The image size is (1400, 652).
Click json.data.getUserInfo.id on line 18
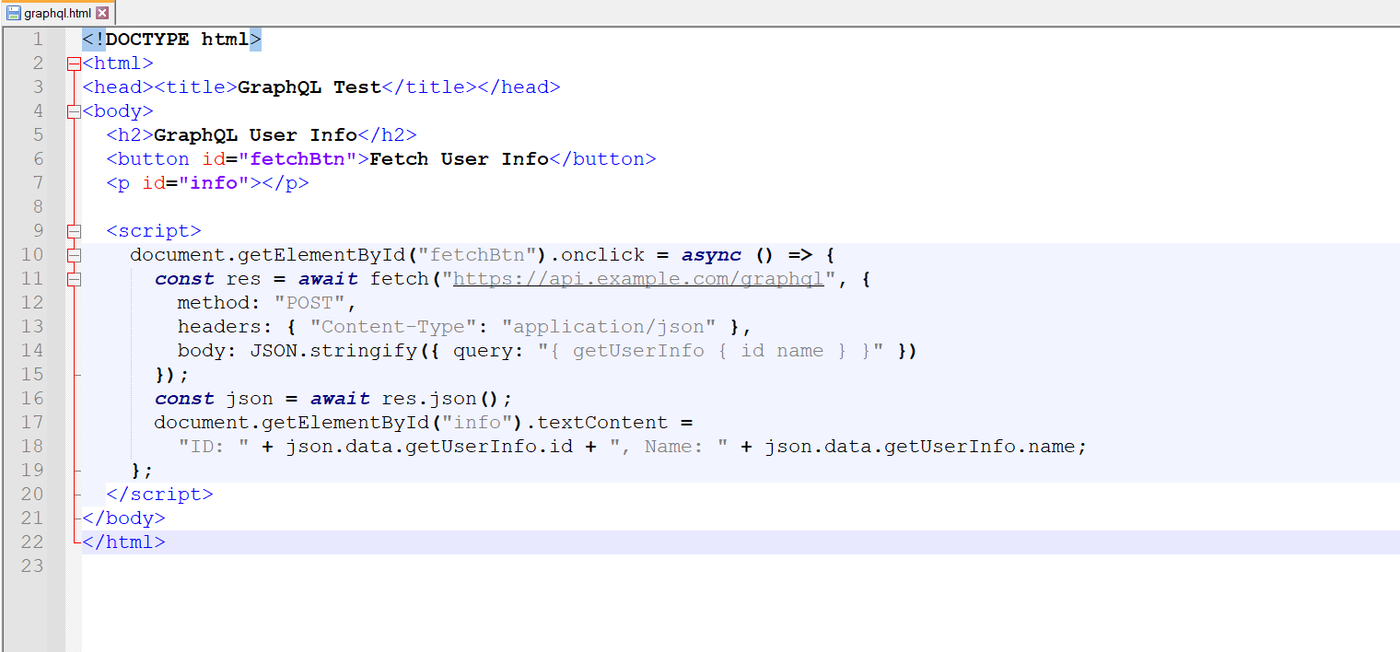(429, 447)
